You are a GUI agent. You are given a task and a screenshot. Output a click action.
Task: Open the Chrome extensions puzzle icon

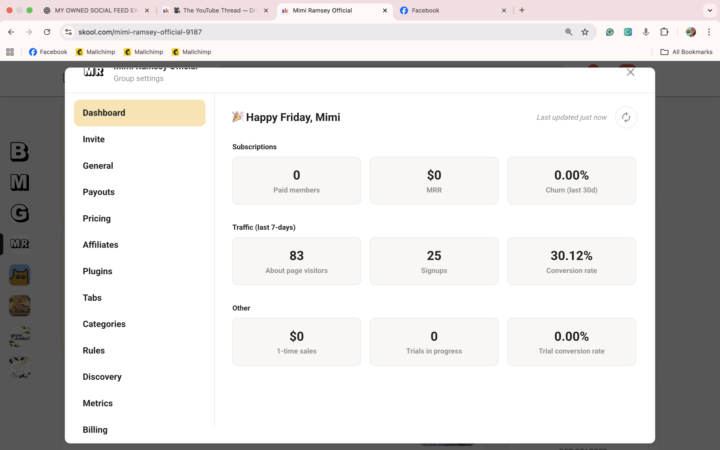click(664, 32)
